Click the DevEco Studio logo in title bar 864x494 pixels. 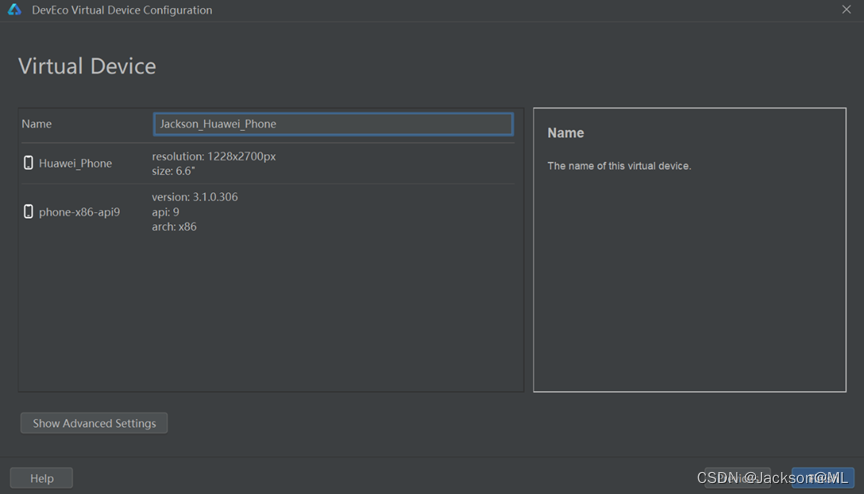pos(14,9)
